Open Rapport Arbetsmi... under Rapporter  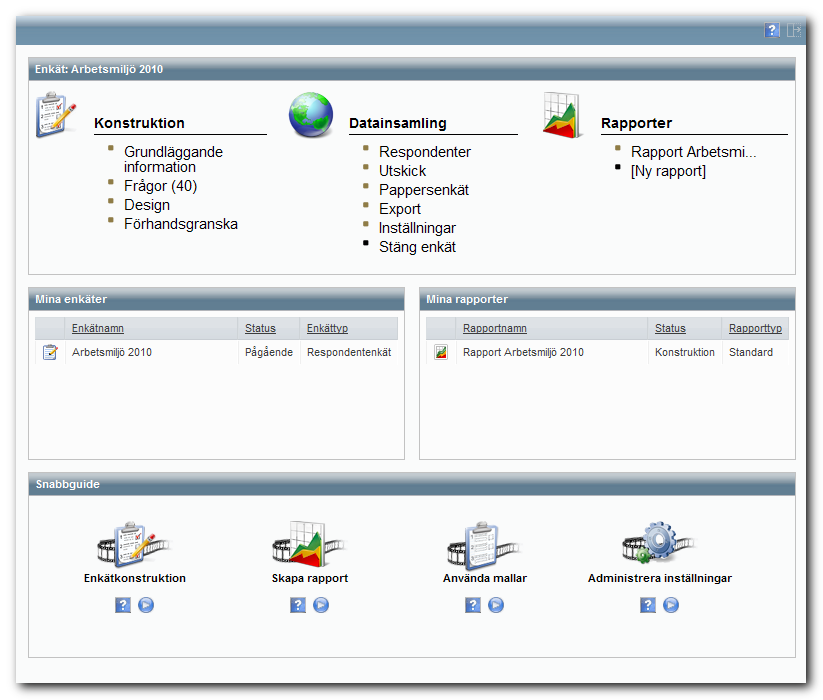(x=693, y=152)
